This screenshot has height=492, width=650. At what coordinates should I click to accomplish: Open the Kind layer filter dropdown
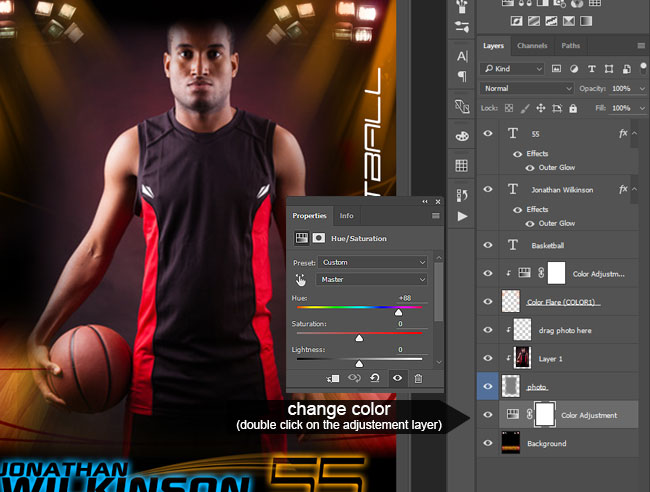[512, 69]
